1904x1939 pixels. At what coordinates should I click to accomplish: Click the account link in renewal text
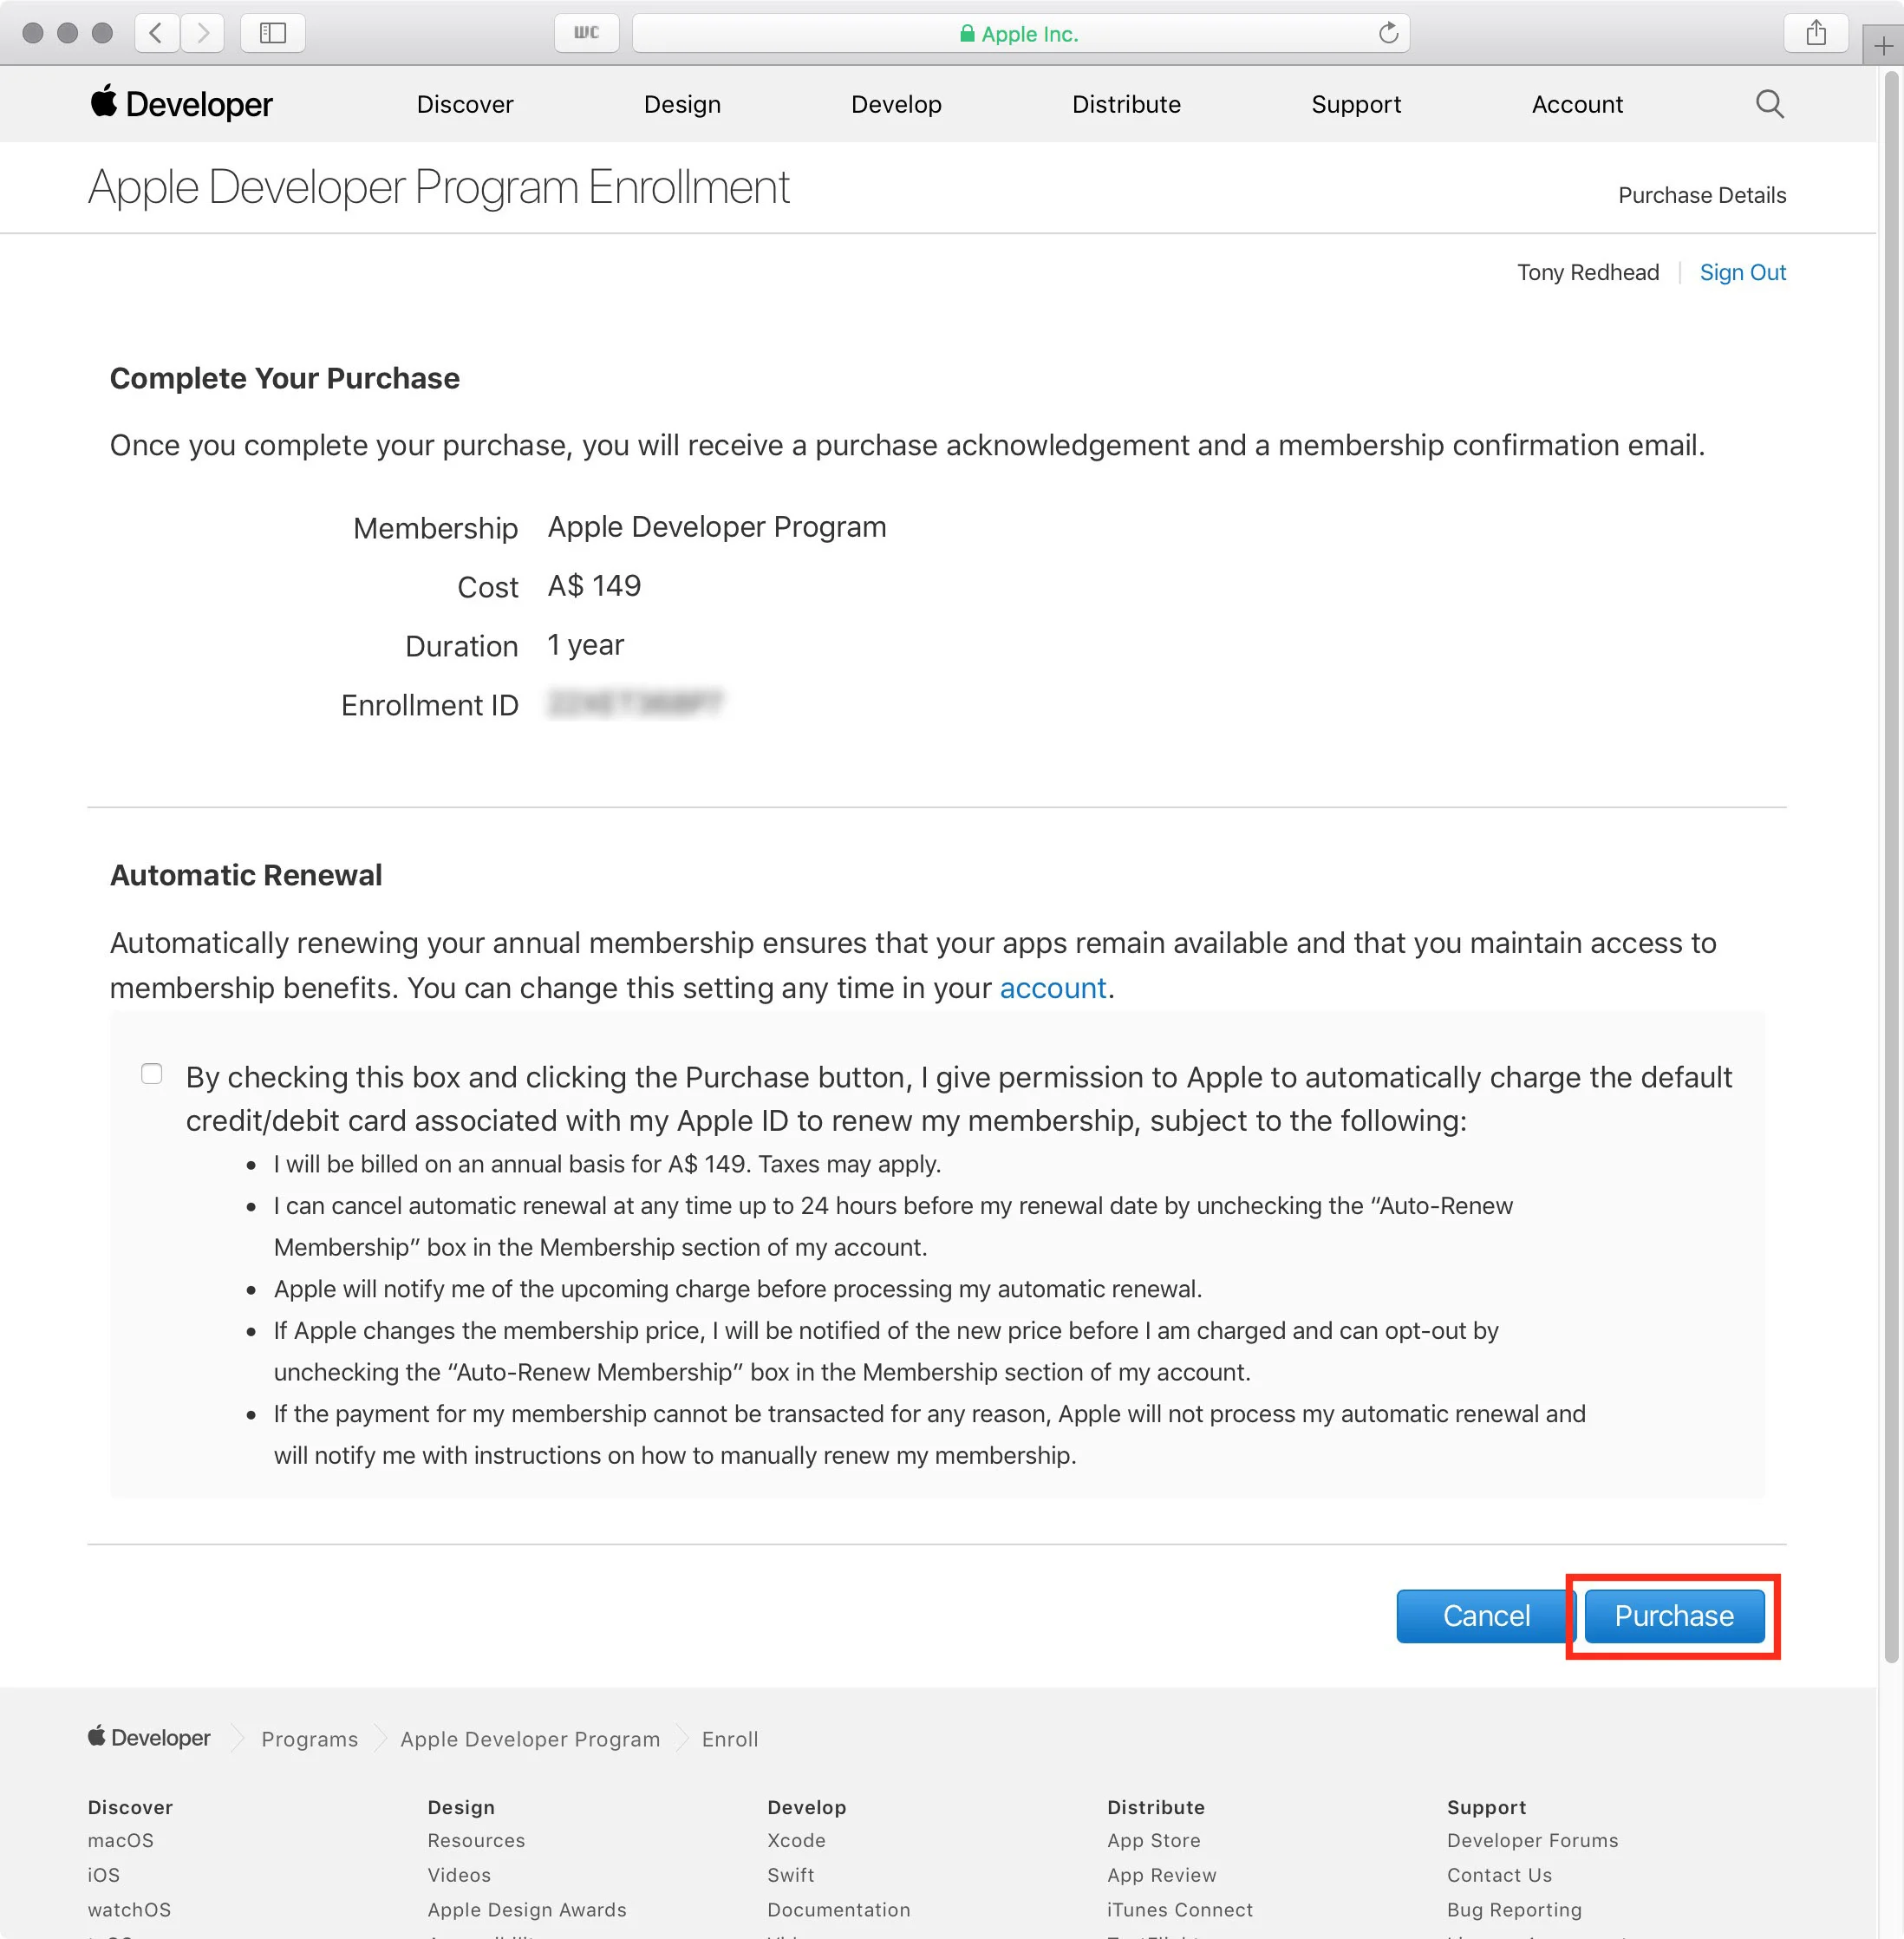[x=1053, y=988]
